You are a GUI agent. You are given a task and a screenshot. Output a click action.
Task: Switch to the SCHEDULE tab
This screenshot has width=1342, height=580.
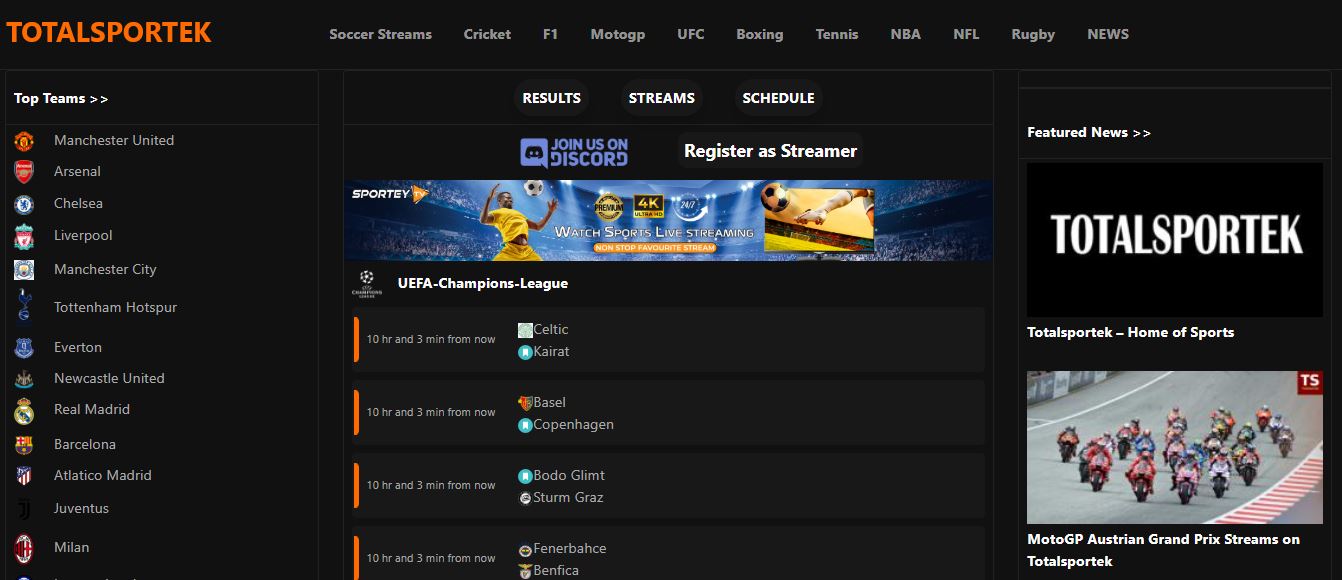click(778, 98)
